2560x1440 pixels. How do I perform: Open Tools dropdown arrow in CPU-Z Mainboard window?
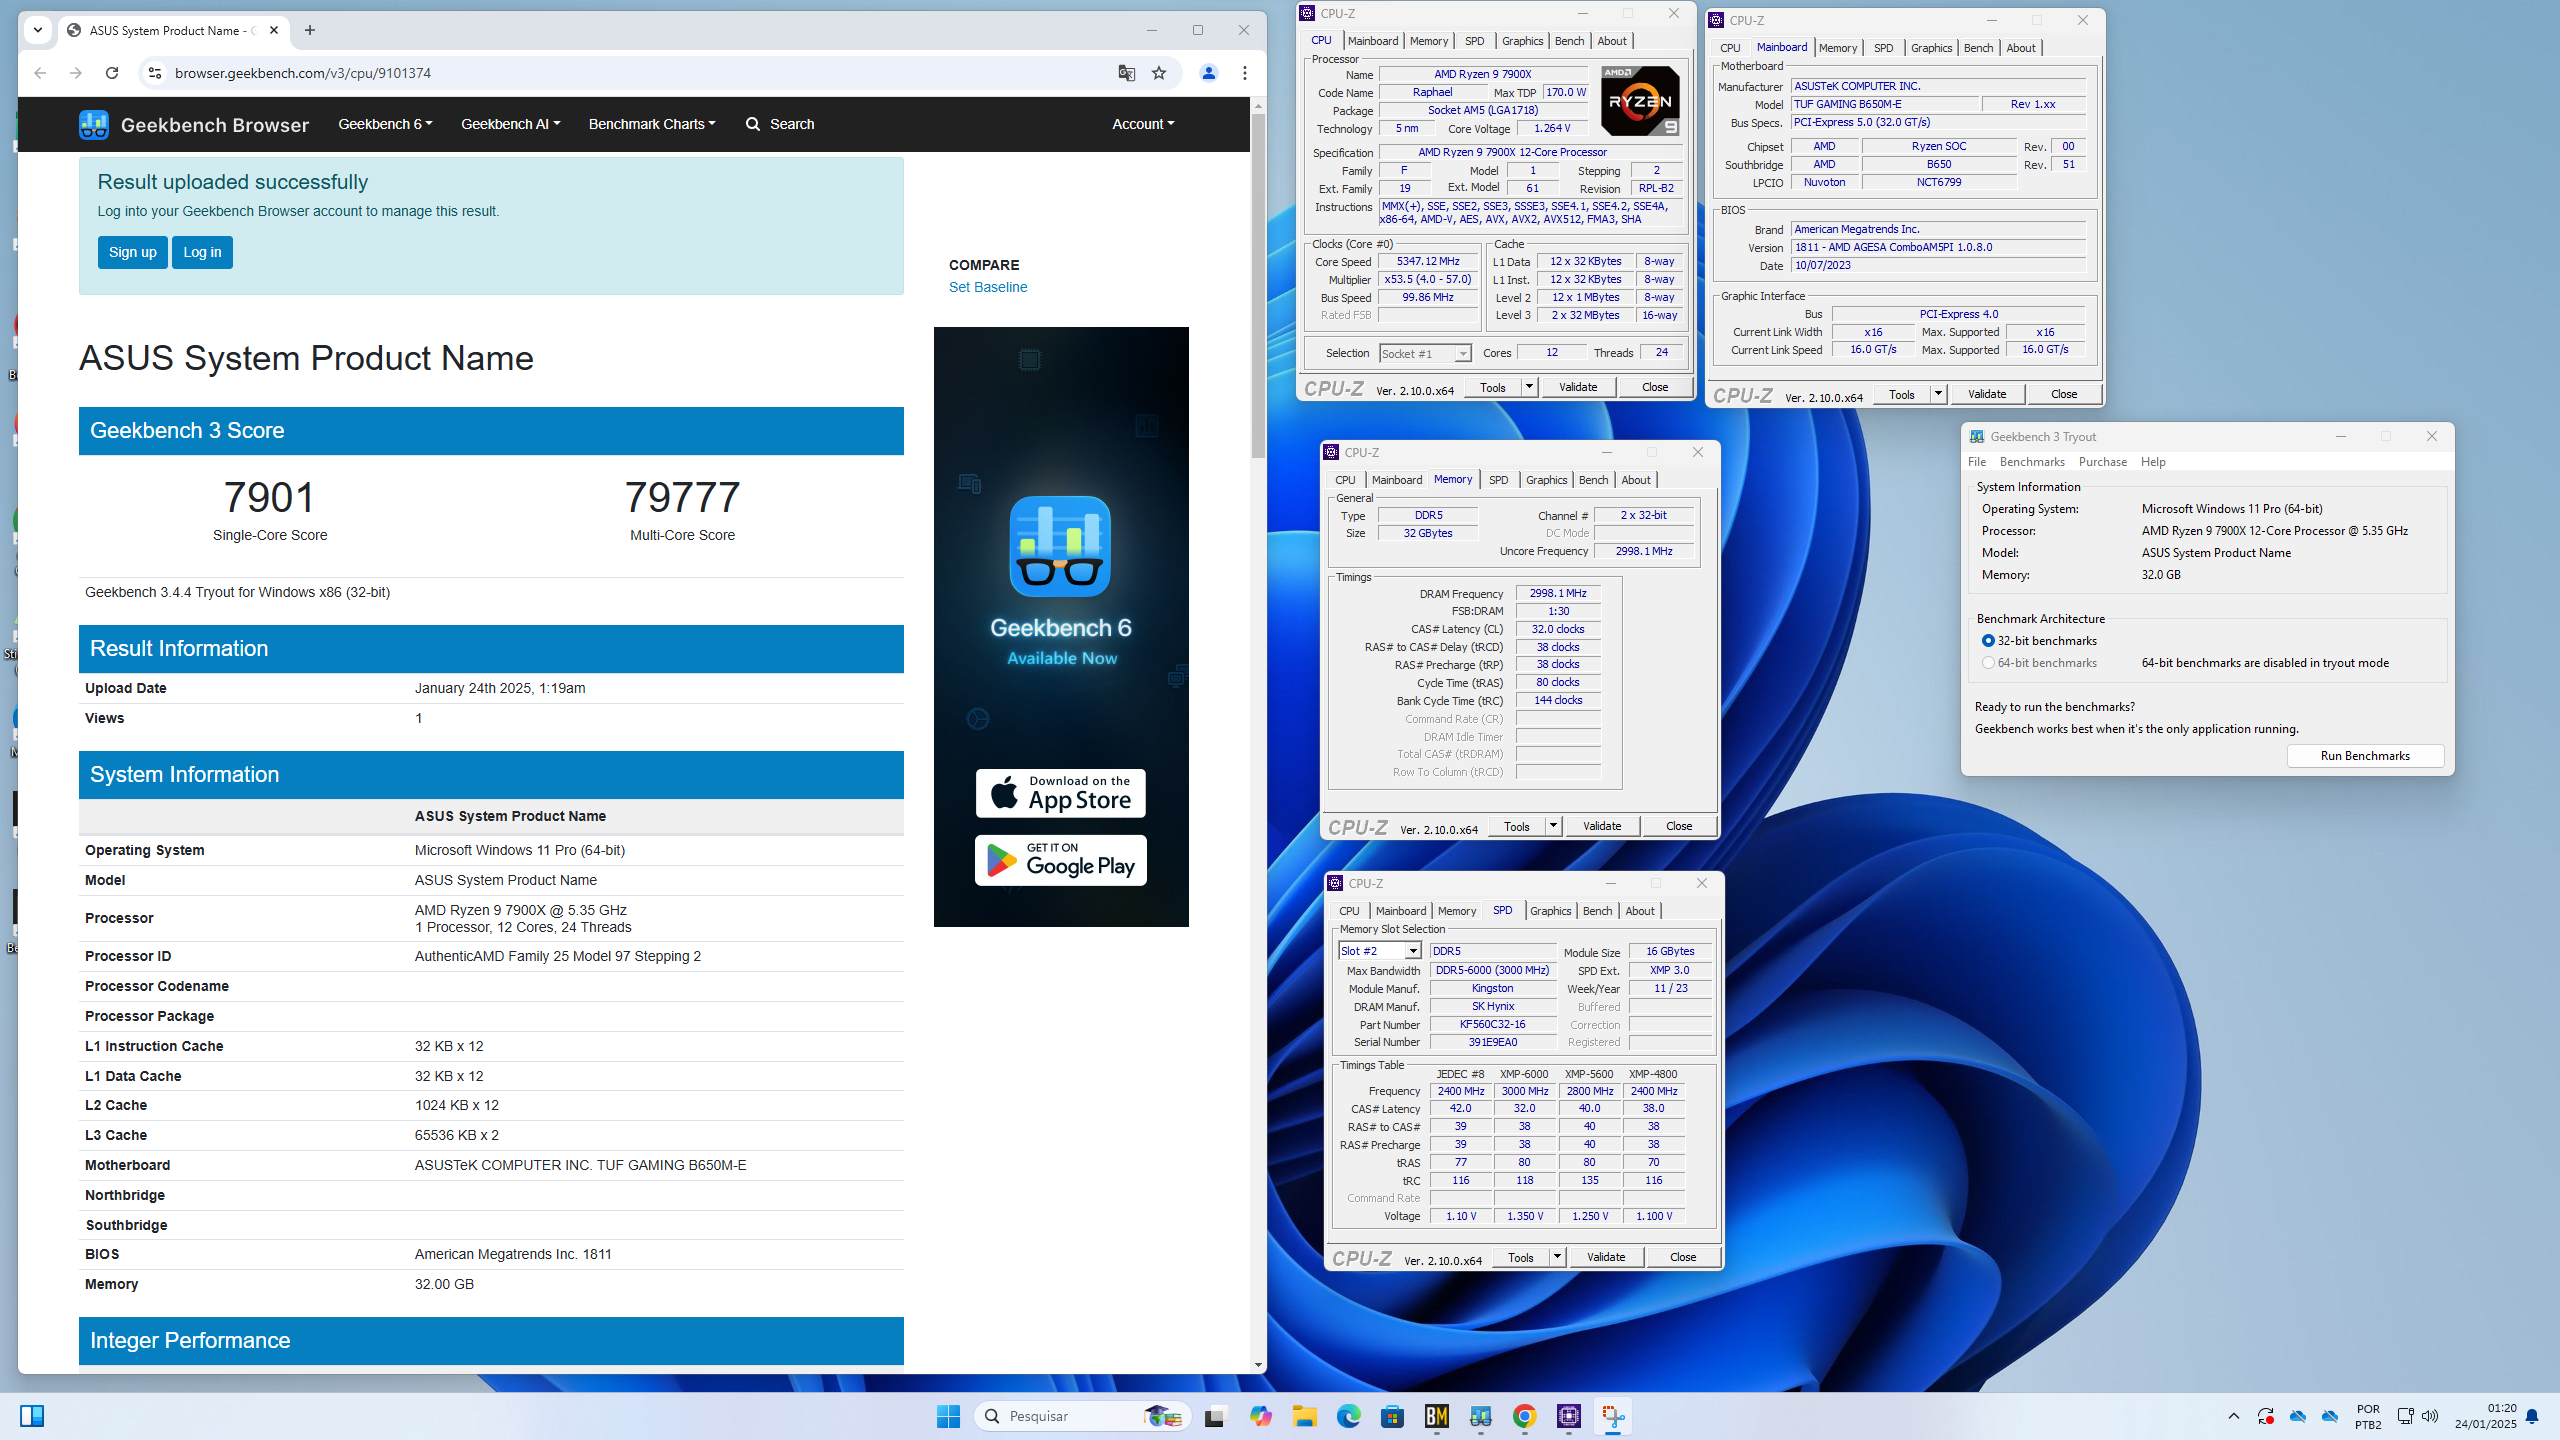[x=1938, y=394]
